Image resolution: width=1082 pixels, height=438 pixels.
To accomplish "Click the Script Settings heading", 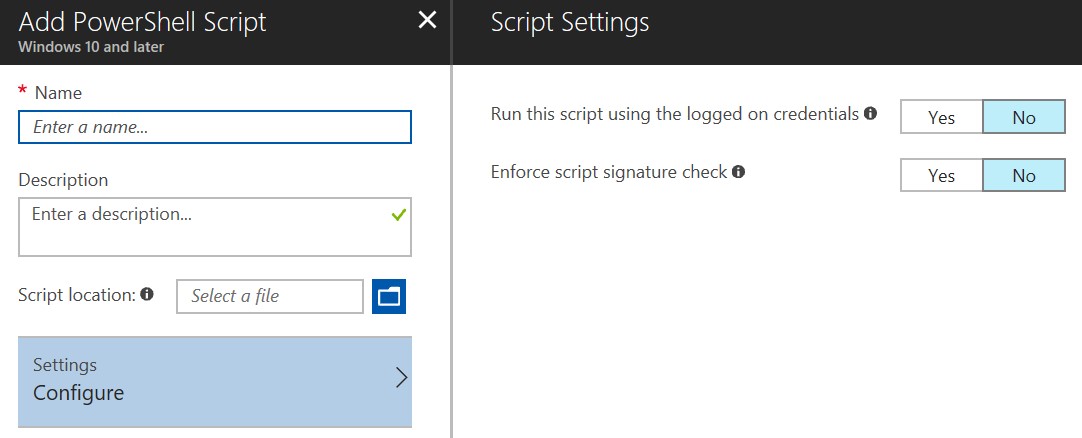I will pyautogui.click(x=570, y=22).
